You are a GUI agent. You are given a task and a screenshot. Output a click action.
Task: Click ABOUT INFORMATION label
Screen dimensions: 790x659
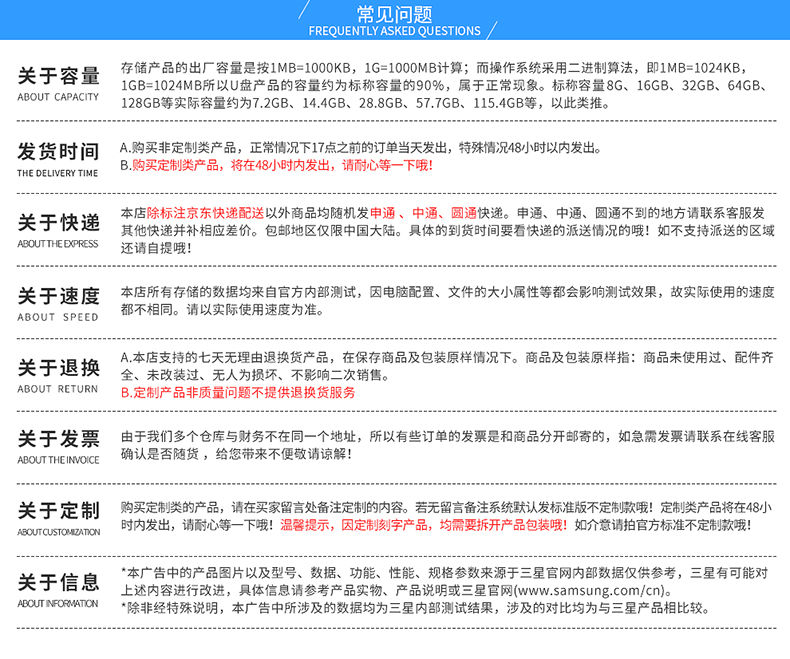pyautogui.click(x=58, y=604)
